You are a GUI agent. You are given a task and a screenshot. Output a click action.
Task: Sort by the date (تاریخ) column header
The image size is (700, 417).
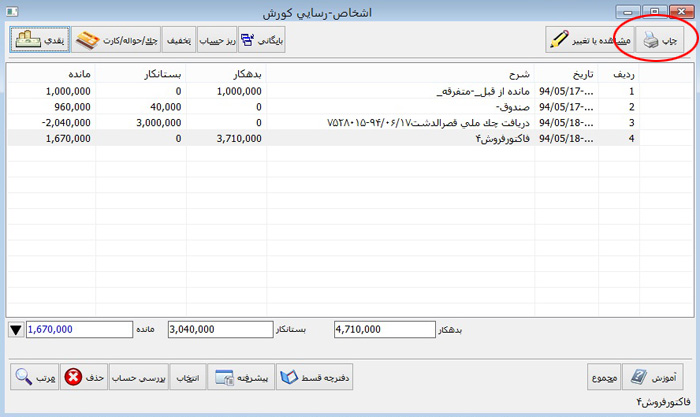tap(565, 74)
